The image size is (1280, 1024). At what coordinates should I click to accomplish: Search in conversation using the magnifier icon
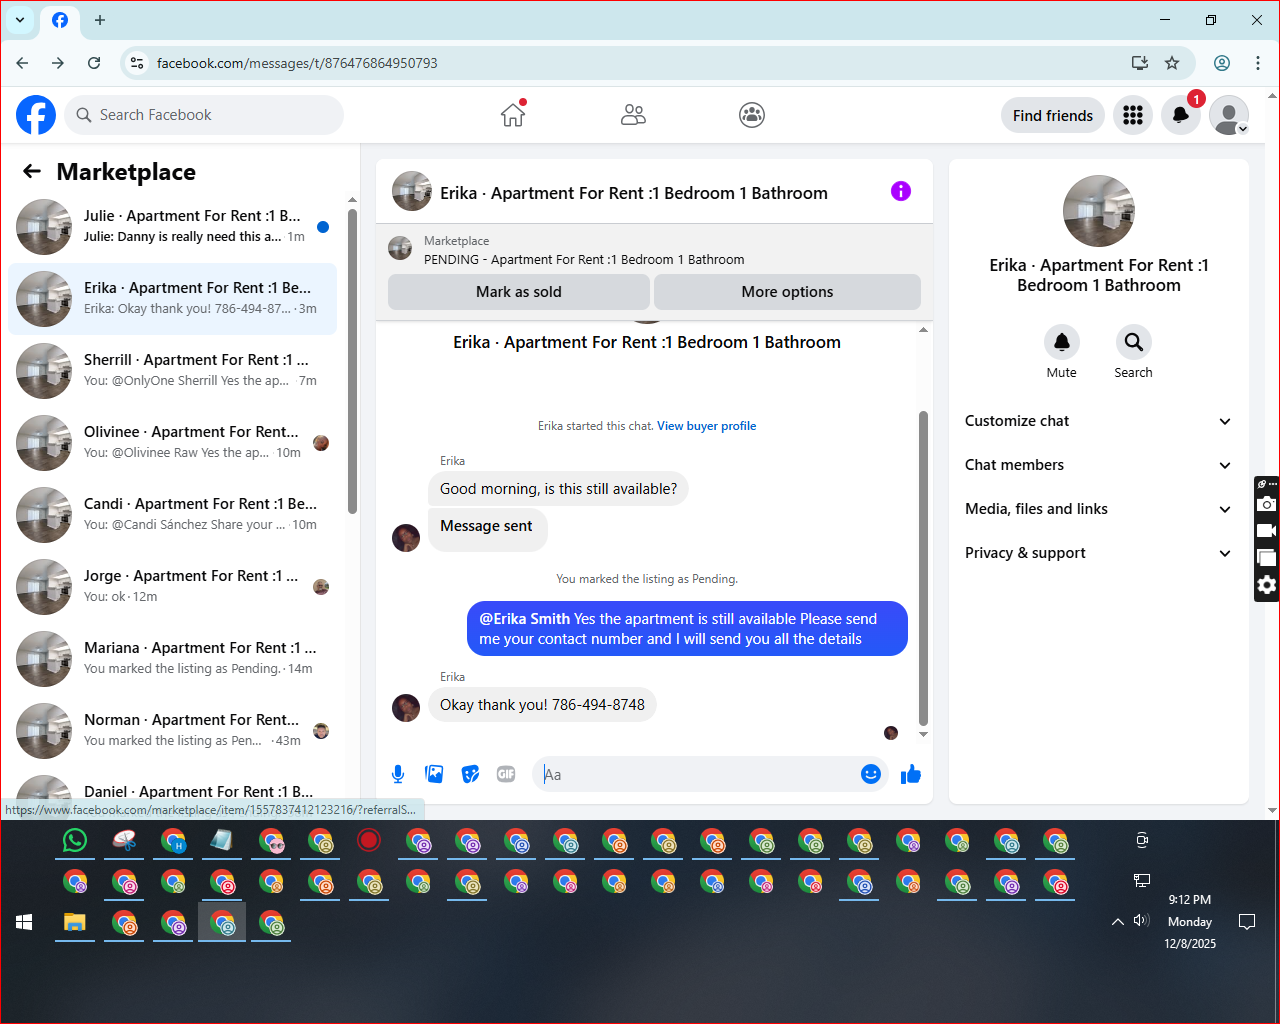coord(1133,342)
